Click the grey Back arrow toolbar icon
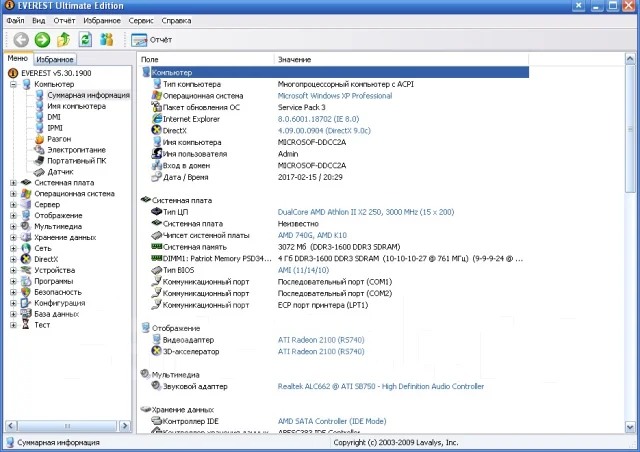The height and width of the screenshot is (452, 640). [21, 40]
